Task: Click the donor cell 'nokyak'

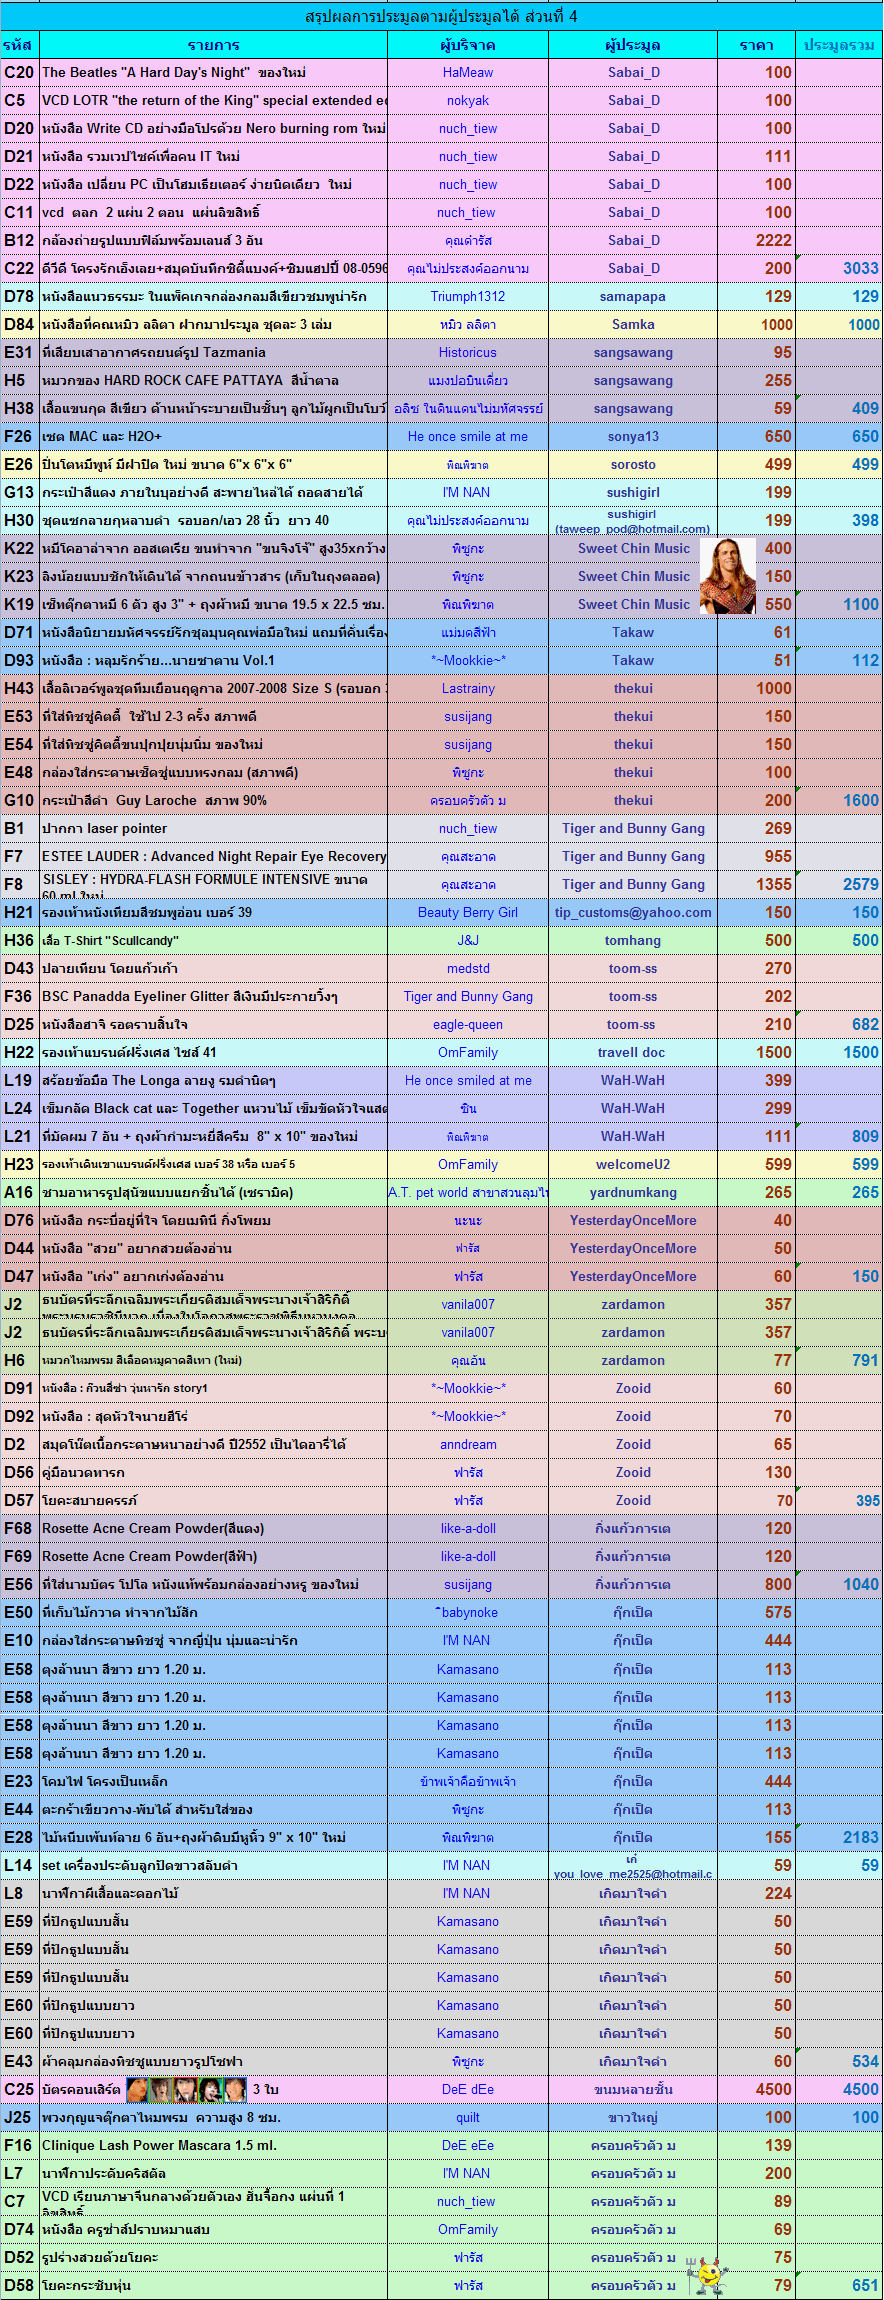Action: [468, 100]
